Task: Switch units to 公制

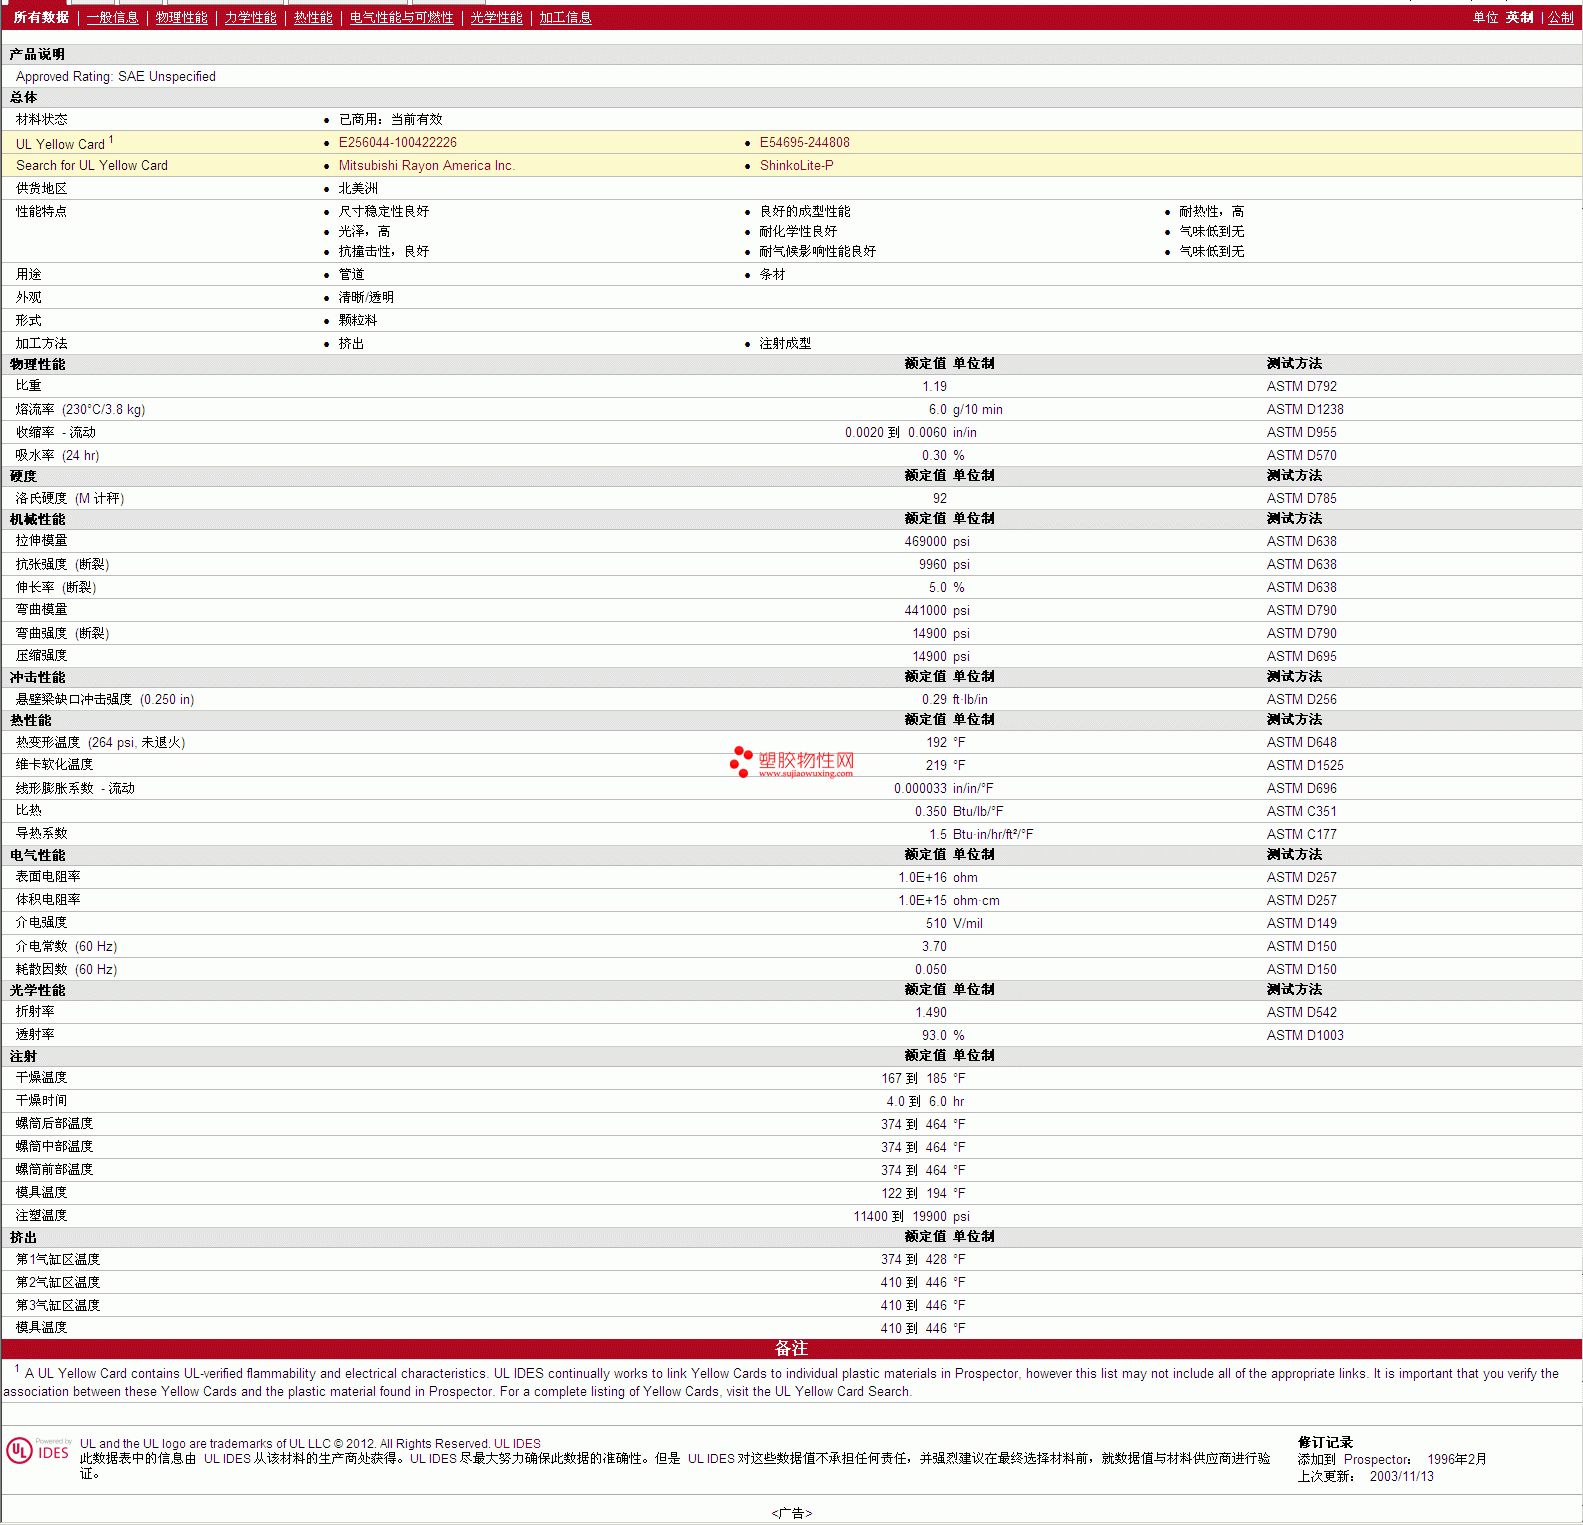Action: 1561,18
